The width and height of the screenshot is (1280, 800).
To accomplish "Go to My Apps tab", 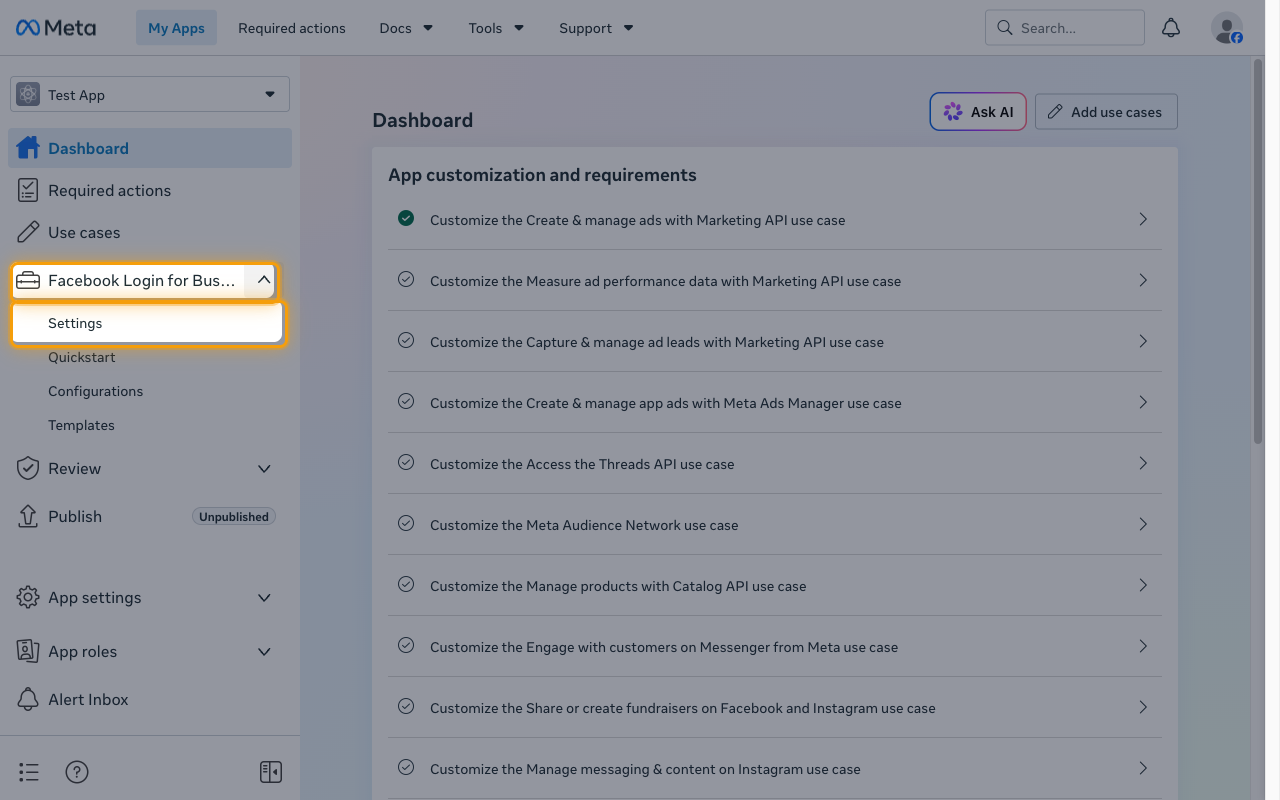I will (x=176, y=28).
